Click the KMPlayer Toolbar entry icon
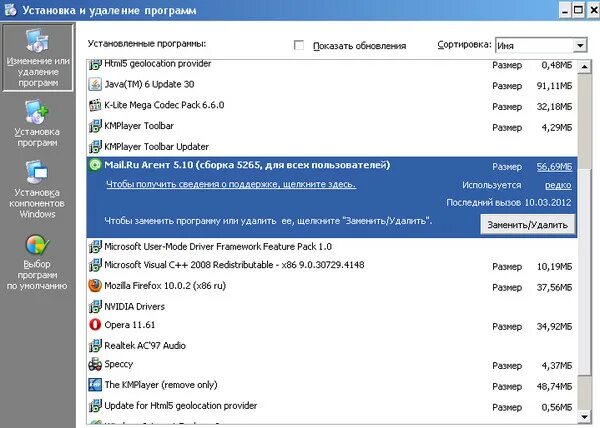The height and width of the screenshot is (428, 600). pos(95,126)
